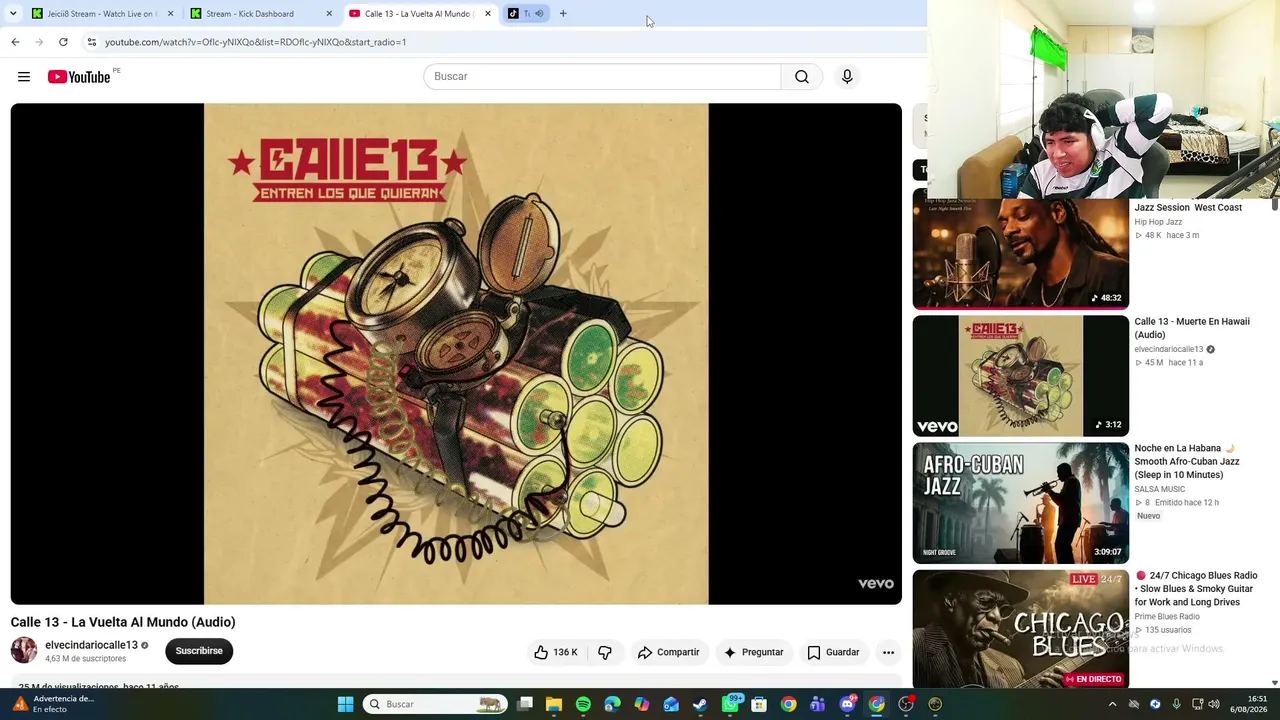The height and width of the screenshot is (720, 1280).
Task: Close the Calle 13 YouTube tab
Action: click(x=488, y=14)
